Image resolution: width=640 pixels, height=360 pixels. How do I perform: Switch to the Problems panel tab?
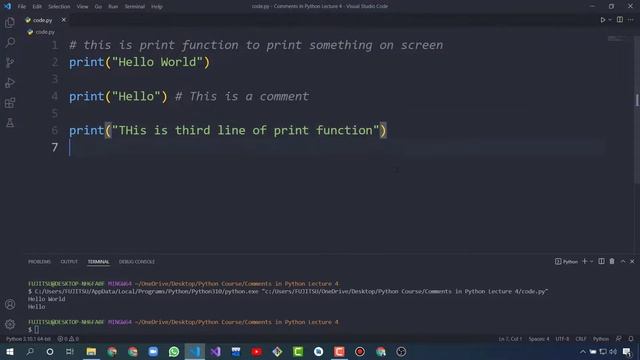[x=39, y=262]
